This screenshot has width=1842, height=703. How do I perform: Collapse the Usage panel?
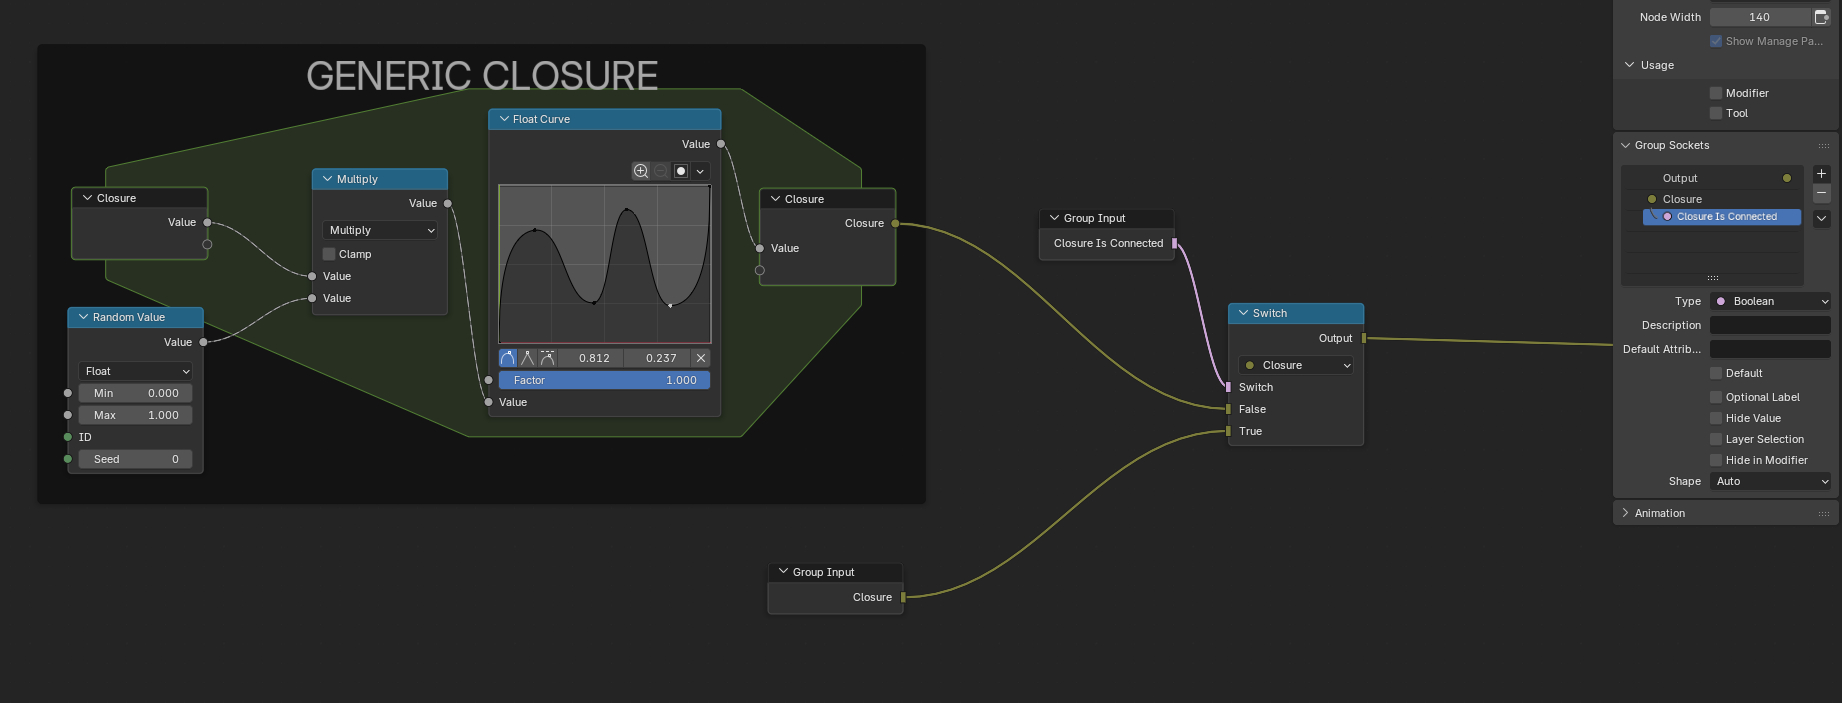1630,65
